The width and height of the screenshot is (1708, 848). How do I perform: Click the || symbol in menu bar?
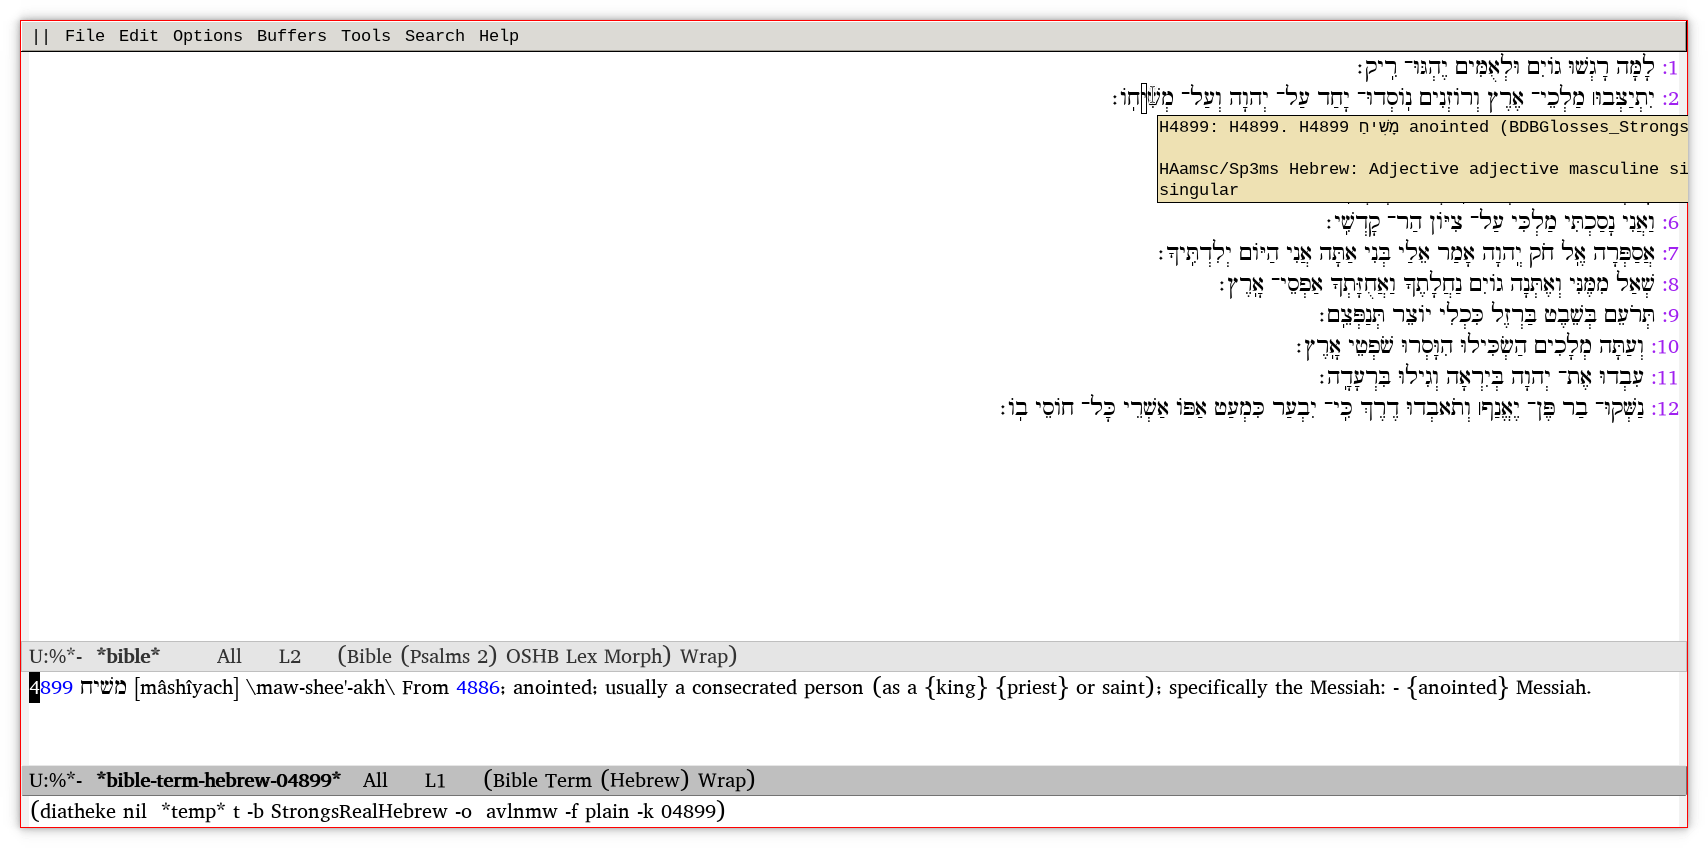(41, 36)
